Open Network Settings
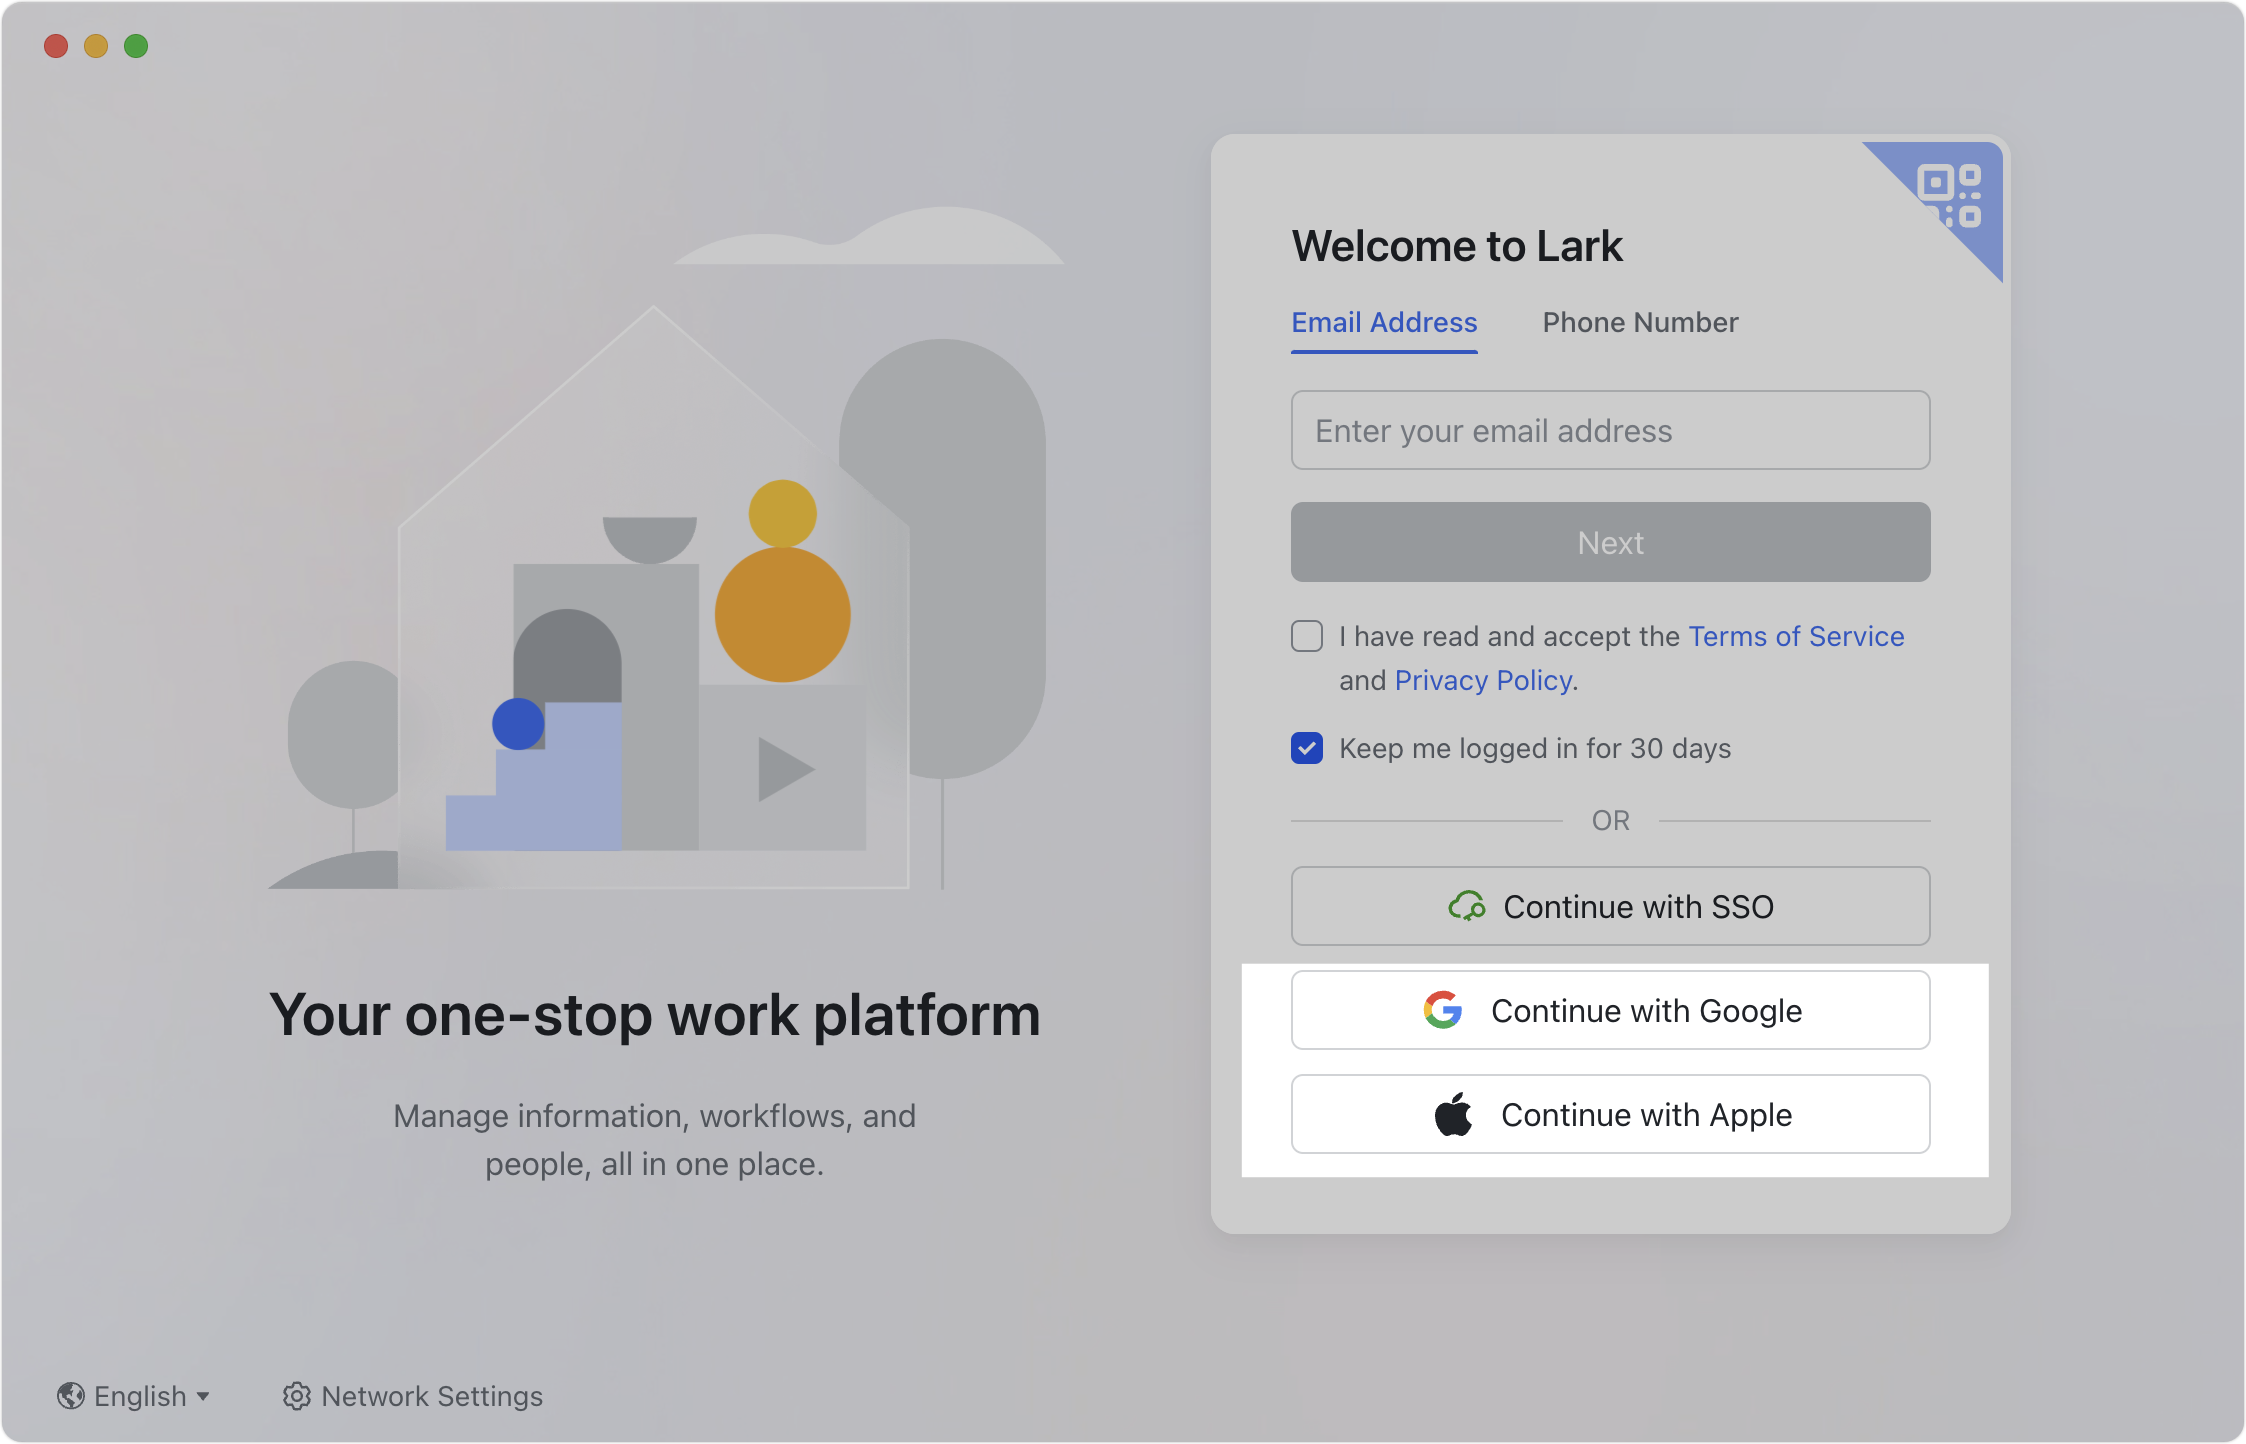The width and height of the screenshot is (2246, 1444). 412,1396
